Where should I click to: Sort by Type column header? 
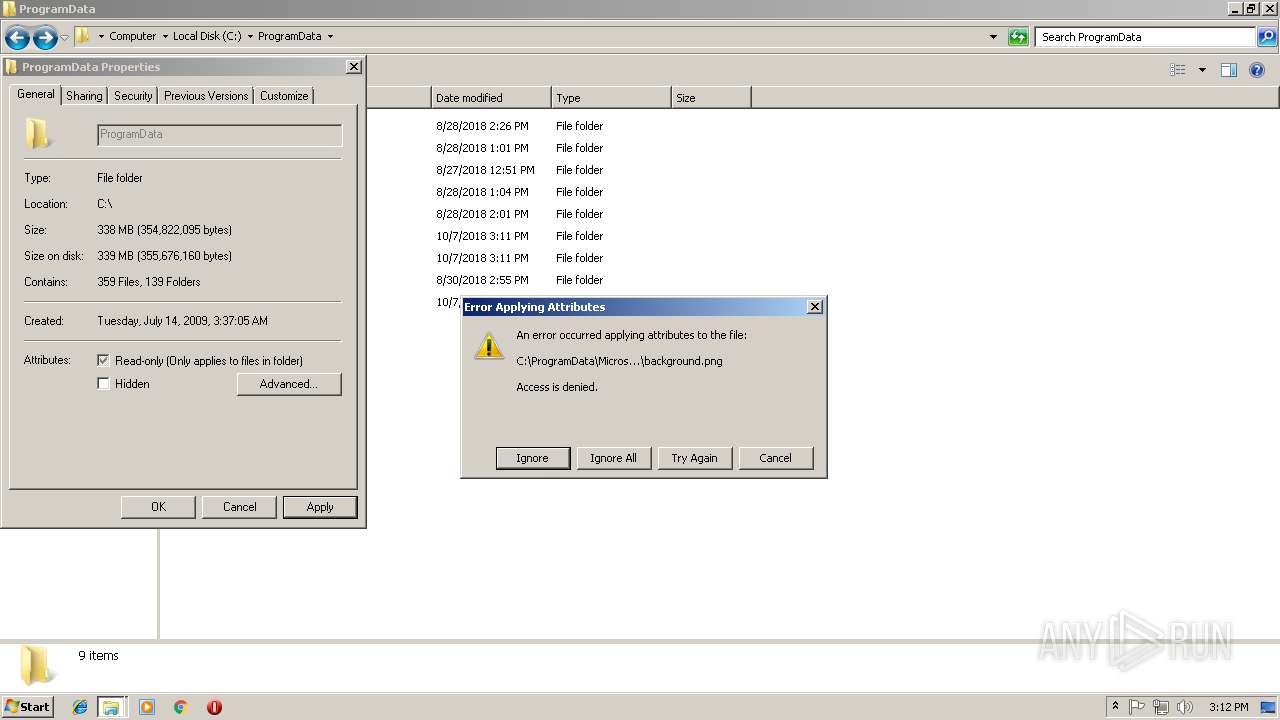click(611, 98)
